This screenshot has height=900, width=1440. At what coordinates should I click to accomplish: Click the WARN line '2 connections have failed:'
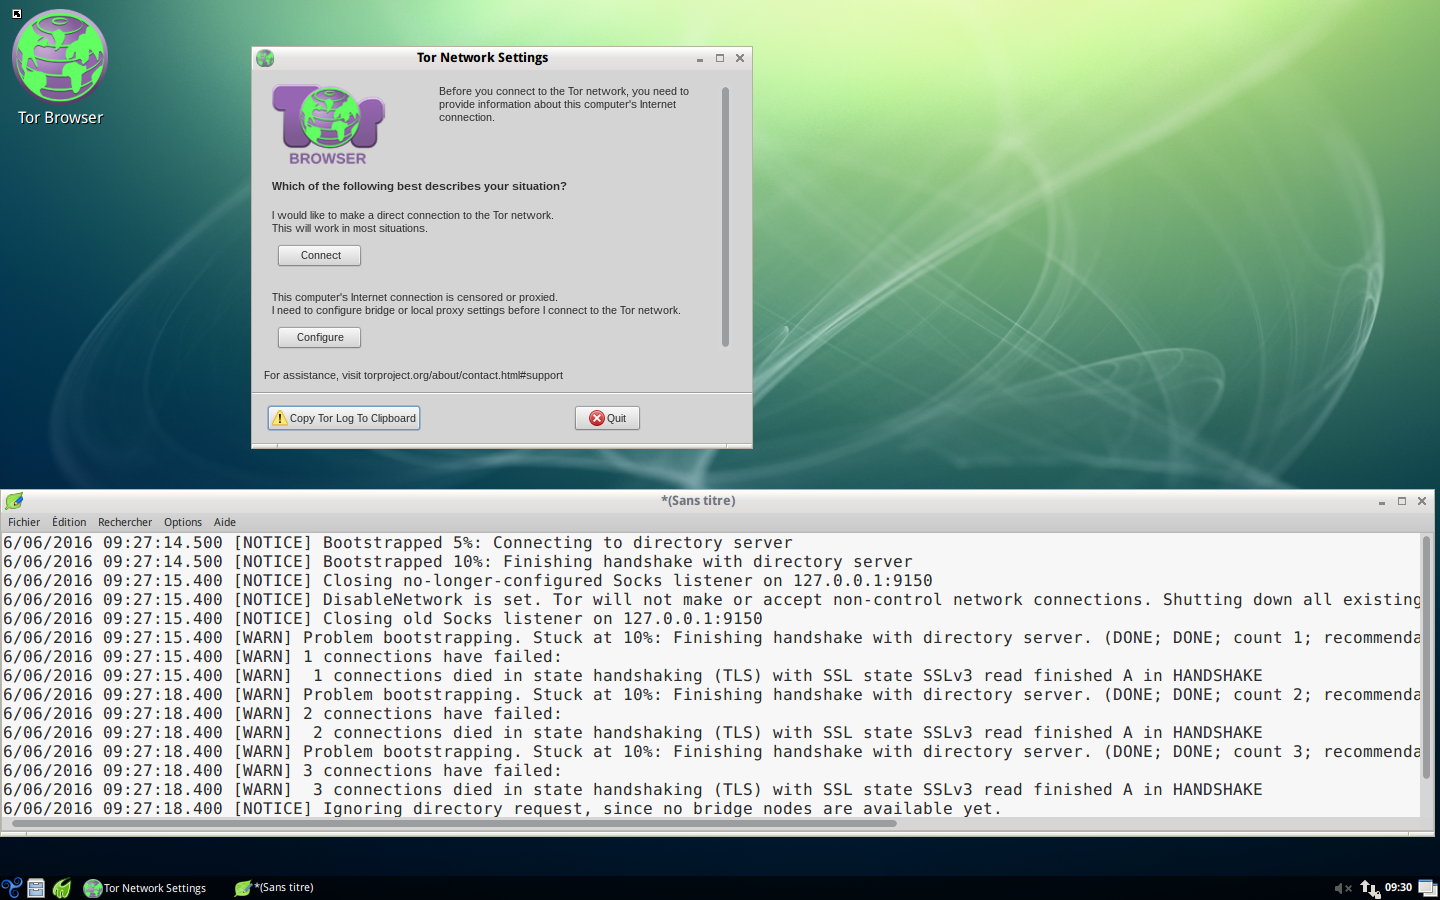click(283, 714)
